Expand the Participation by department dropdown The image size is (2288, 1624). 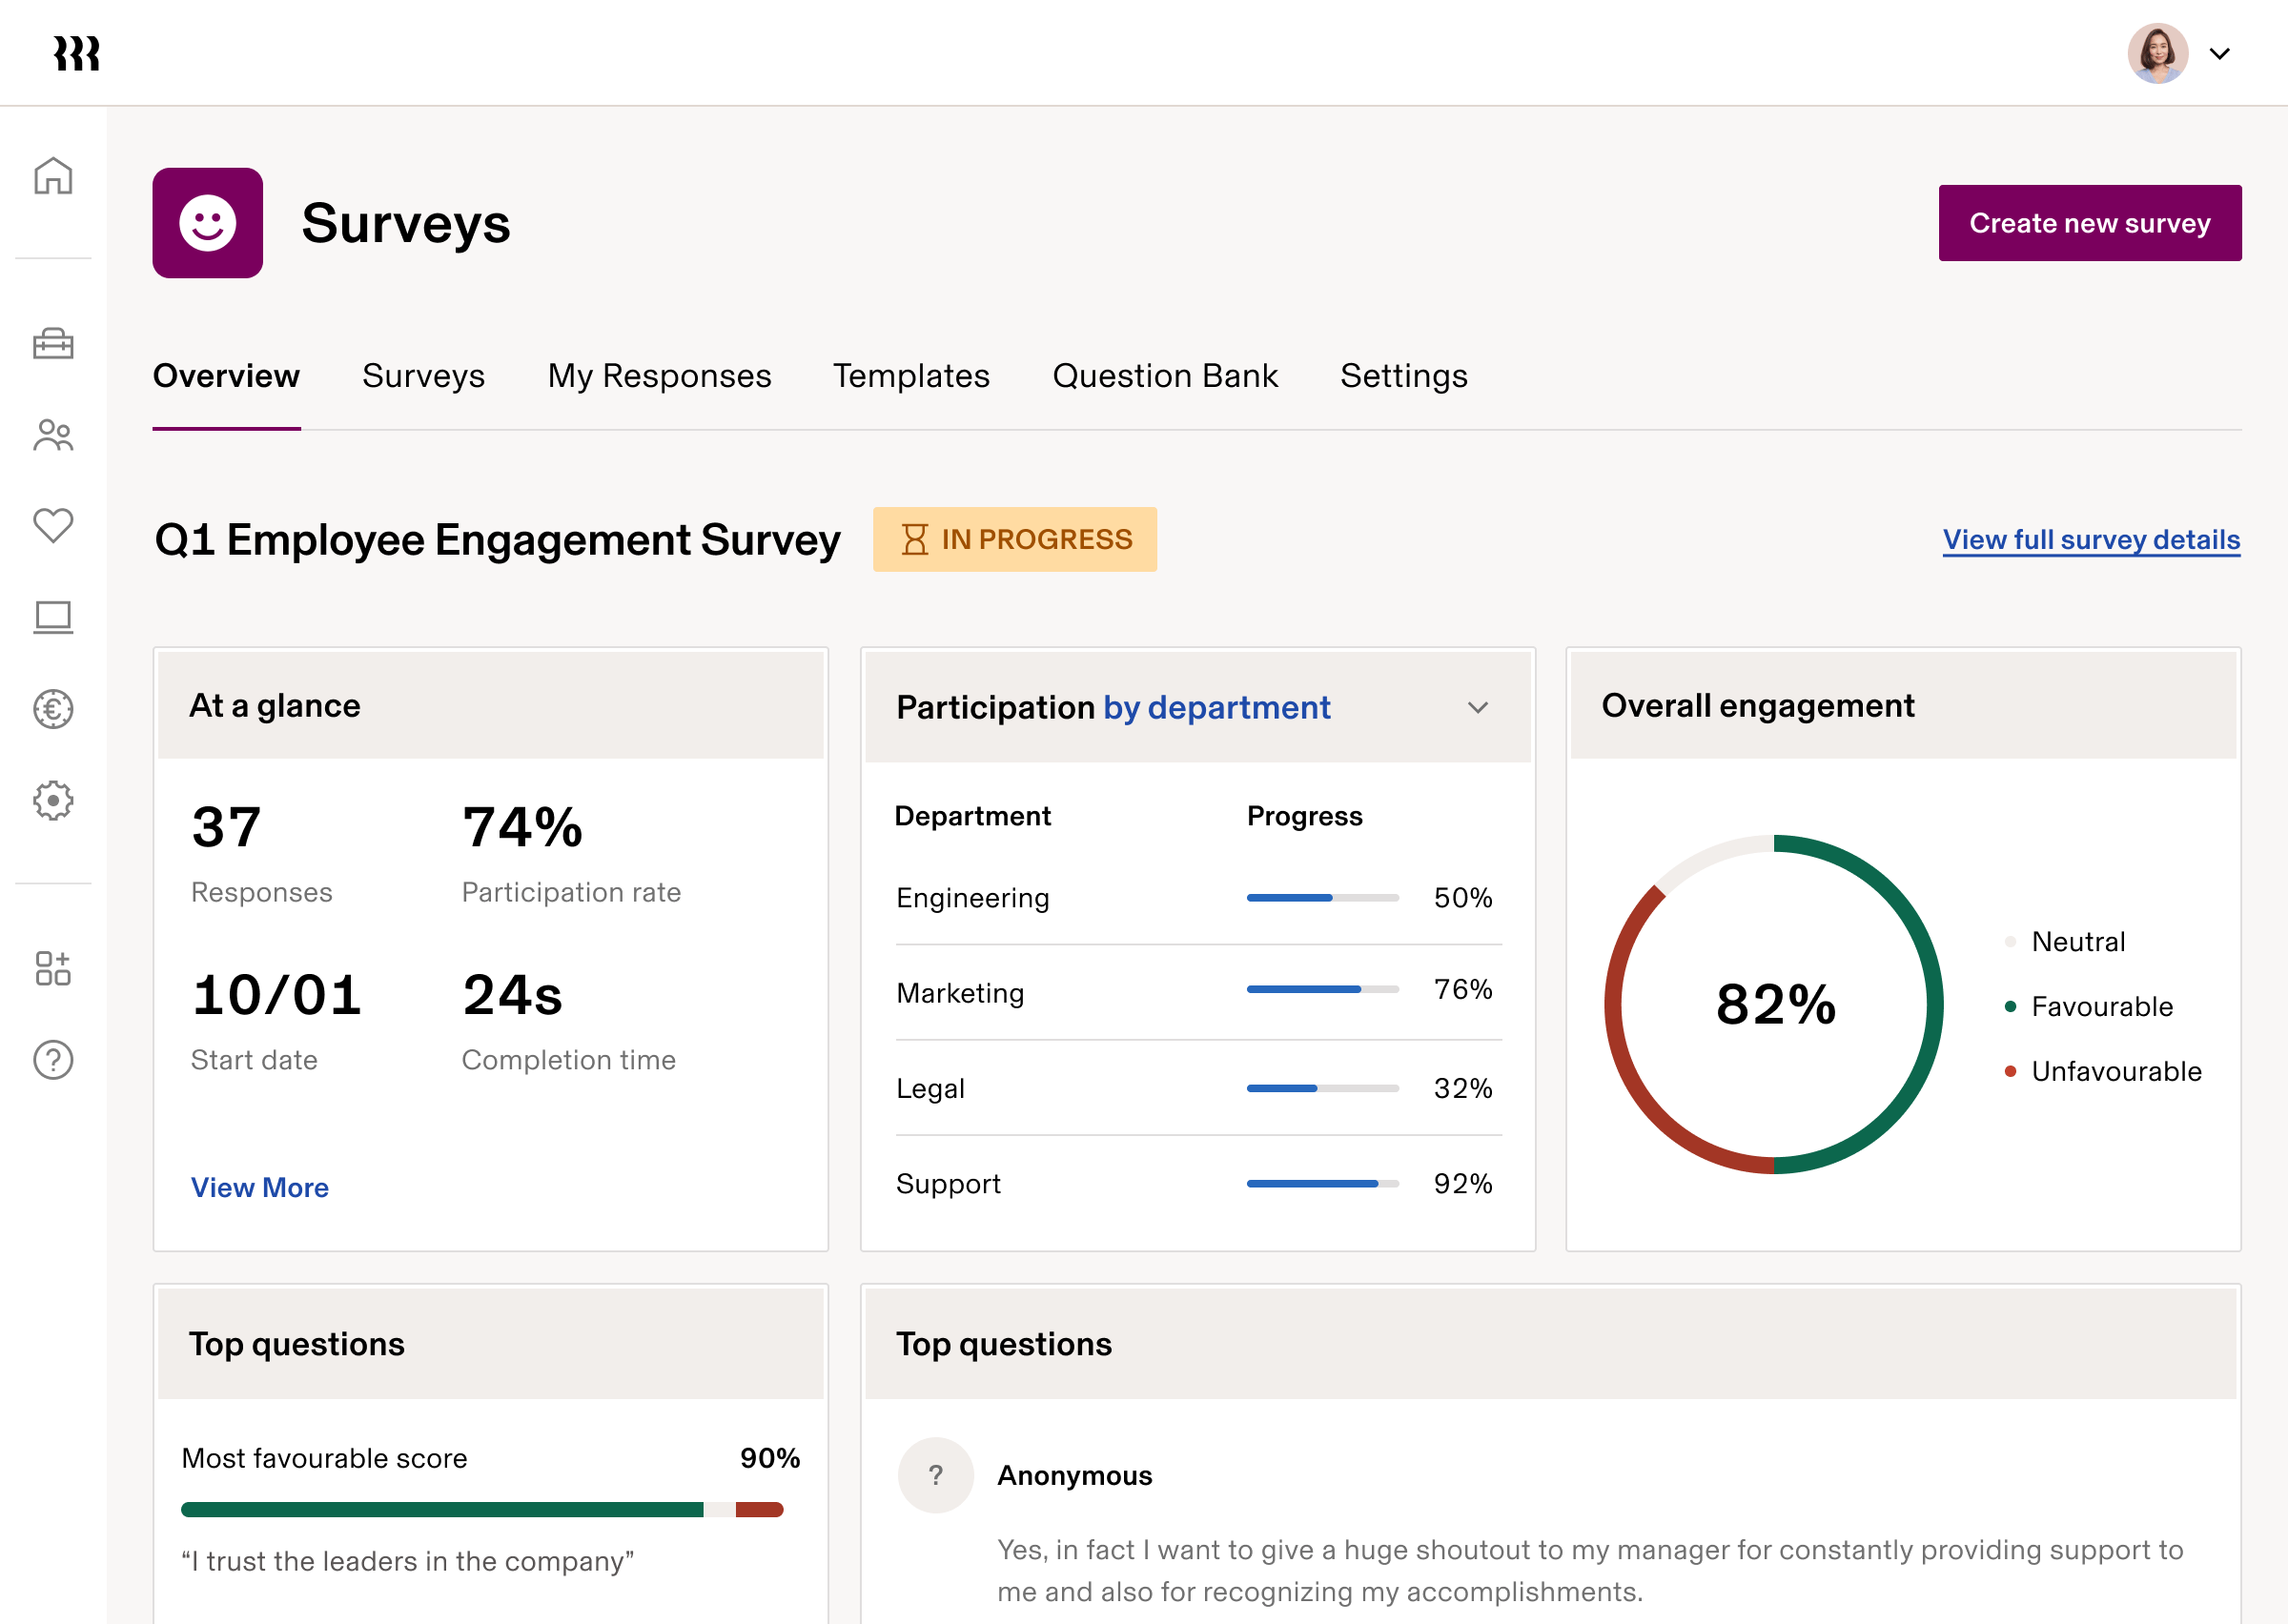(1478, 708)
